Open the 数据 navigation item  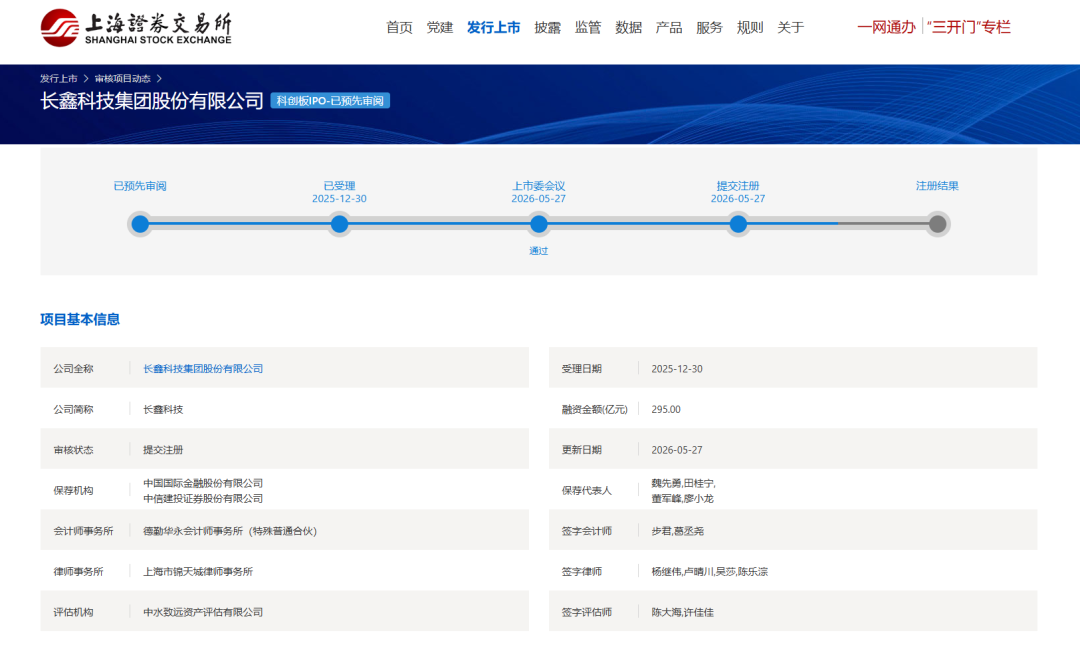pyautogui.click(x=628, y=28)
